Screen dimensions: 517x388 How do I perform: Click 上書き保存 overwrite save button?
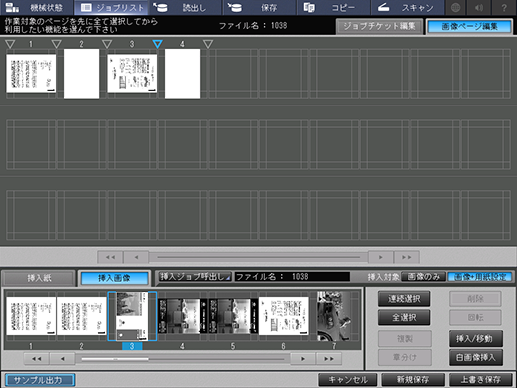[x=480, y=380]
